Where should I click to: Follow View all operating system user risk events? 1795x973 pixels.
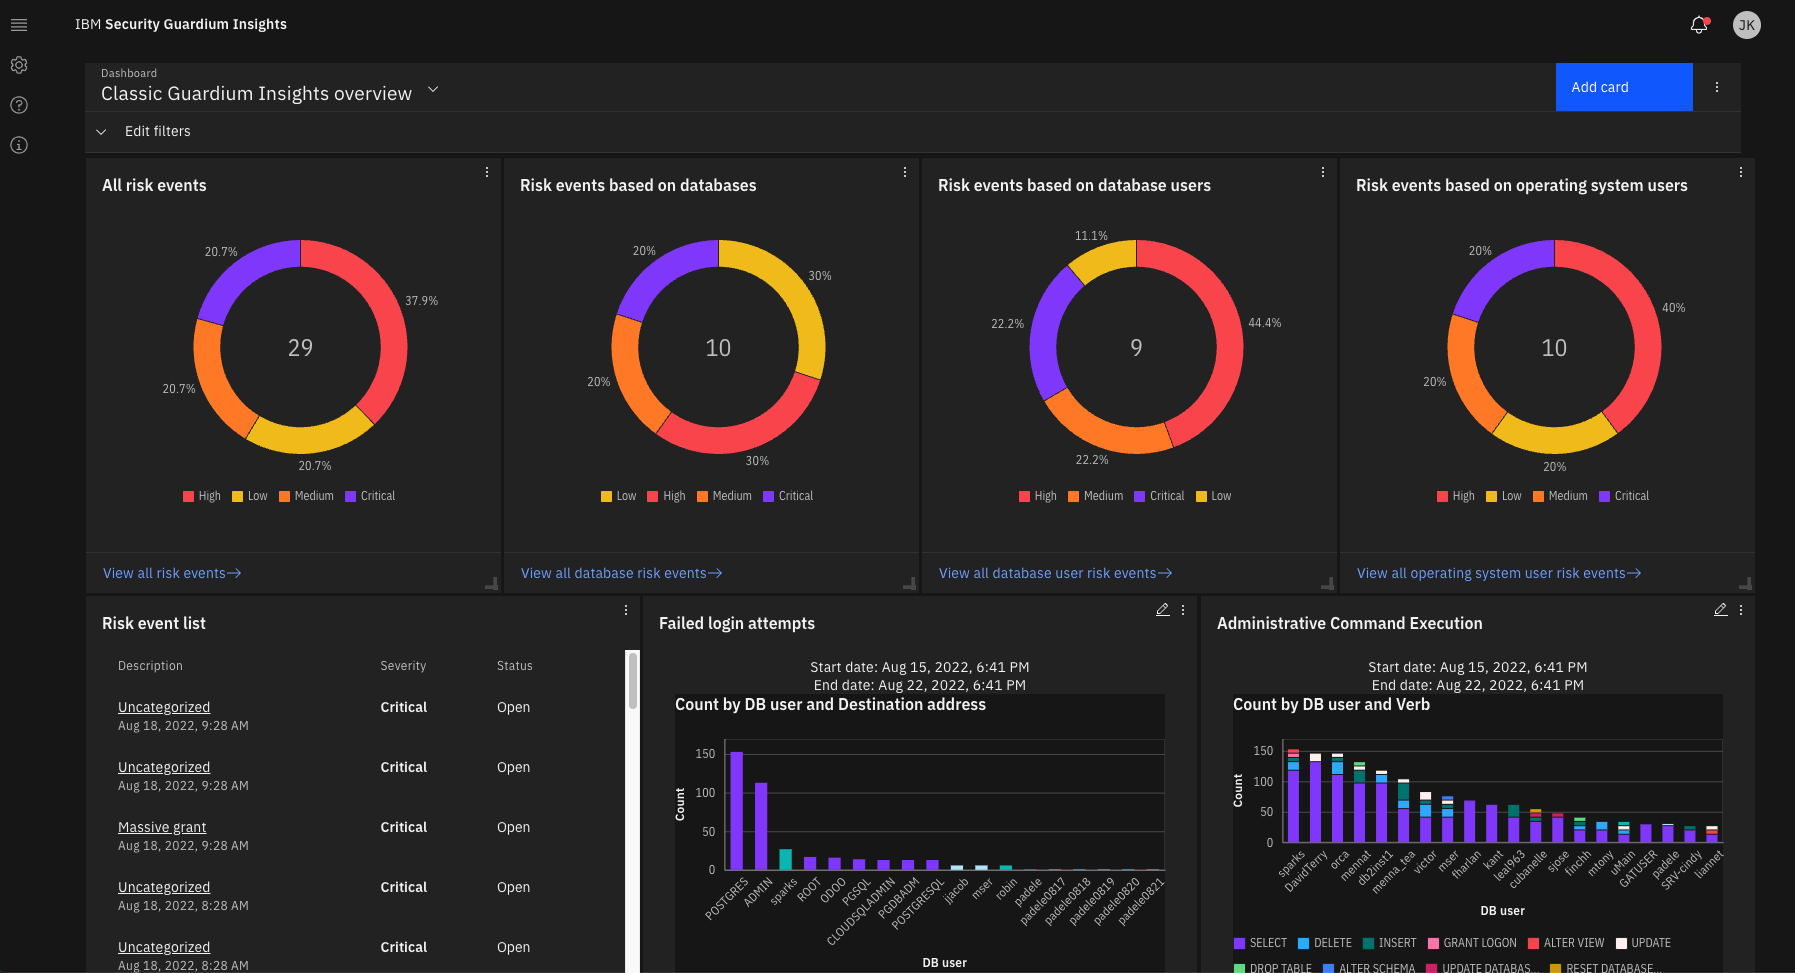(1499, 573)
